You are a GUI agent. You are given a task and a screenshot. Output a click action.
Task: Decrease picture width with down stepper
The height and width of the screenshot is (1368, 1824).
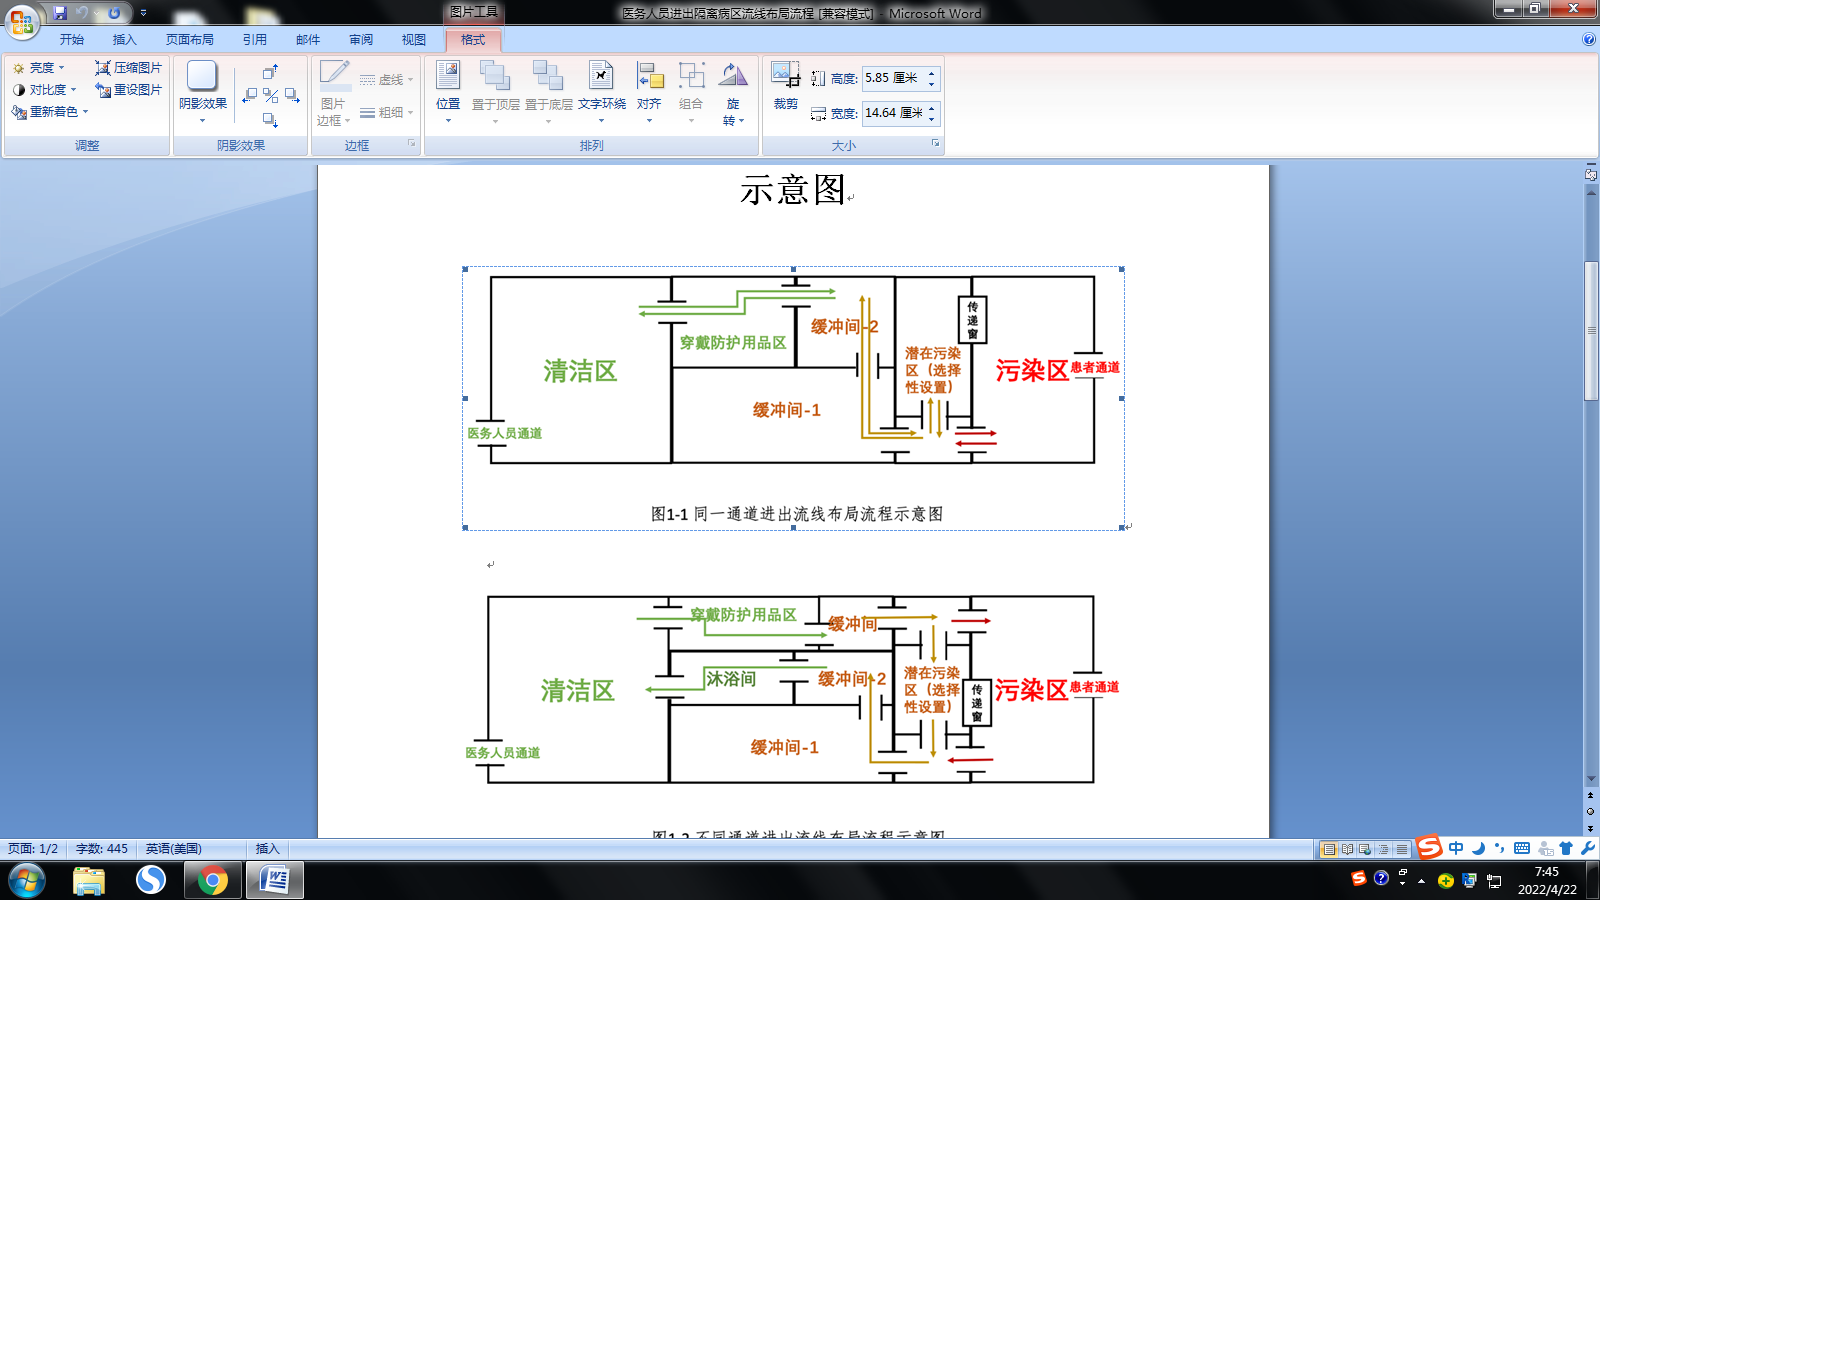(932, 119)
